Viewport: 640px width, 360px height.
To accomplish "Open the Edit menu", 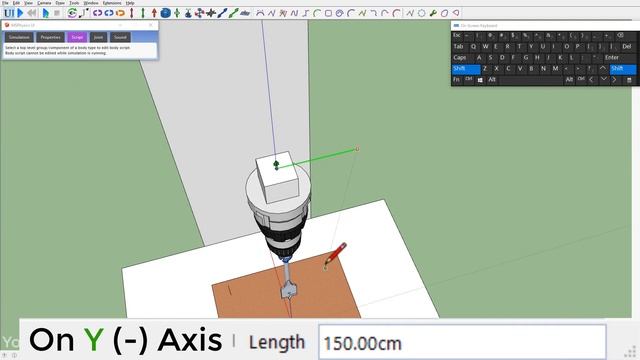I will pyautogui.click(x=16, y=3).
